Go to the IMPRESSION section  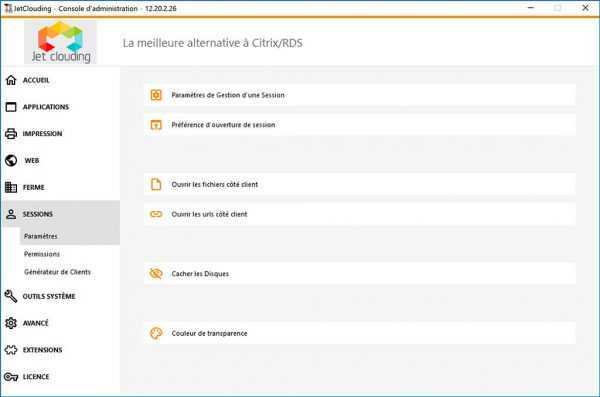pyautogui.click(x=42, y=134)
